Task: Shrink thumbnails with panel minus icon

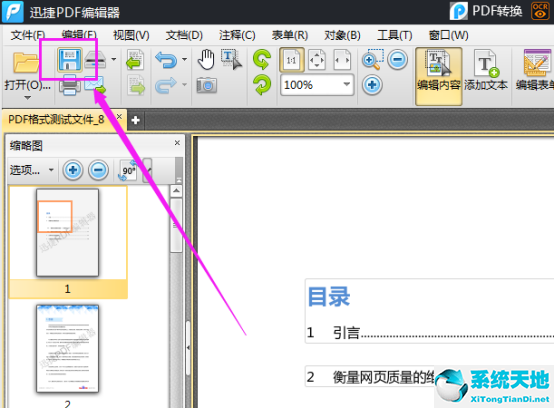Action: point(99,170)
